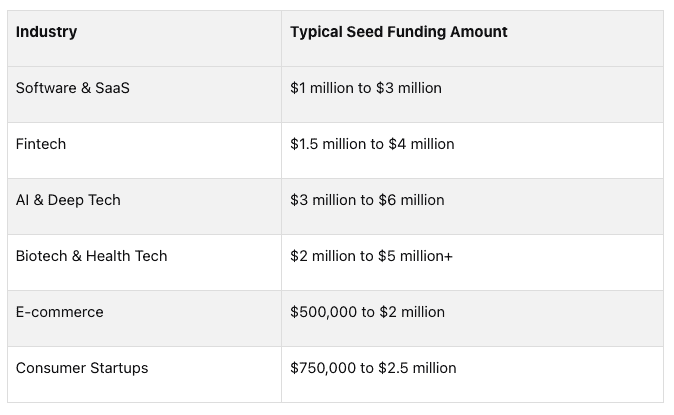Click the '$1.5' figure in the Fintech row

tap(303, 144)
